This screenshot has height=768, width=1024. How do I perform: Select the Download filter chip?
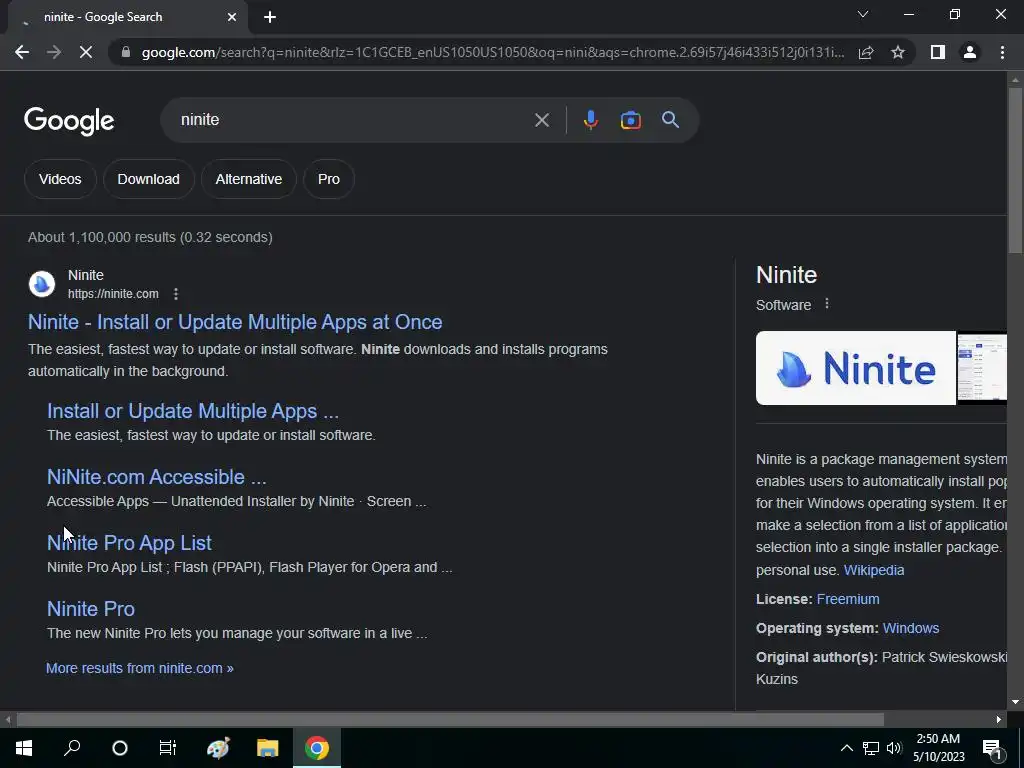tap(148, 179)
